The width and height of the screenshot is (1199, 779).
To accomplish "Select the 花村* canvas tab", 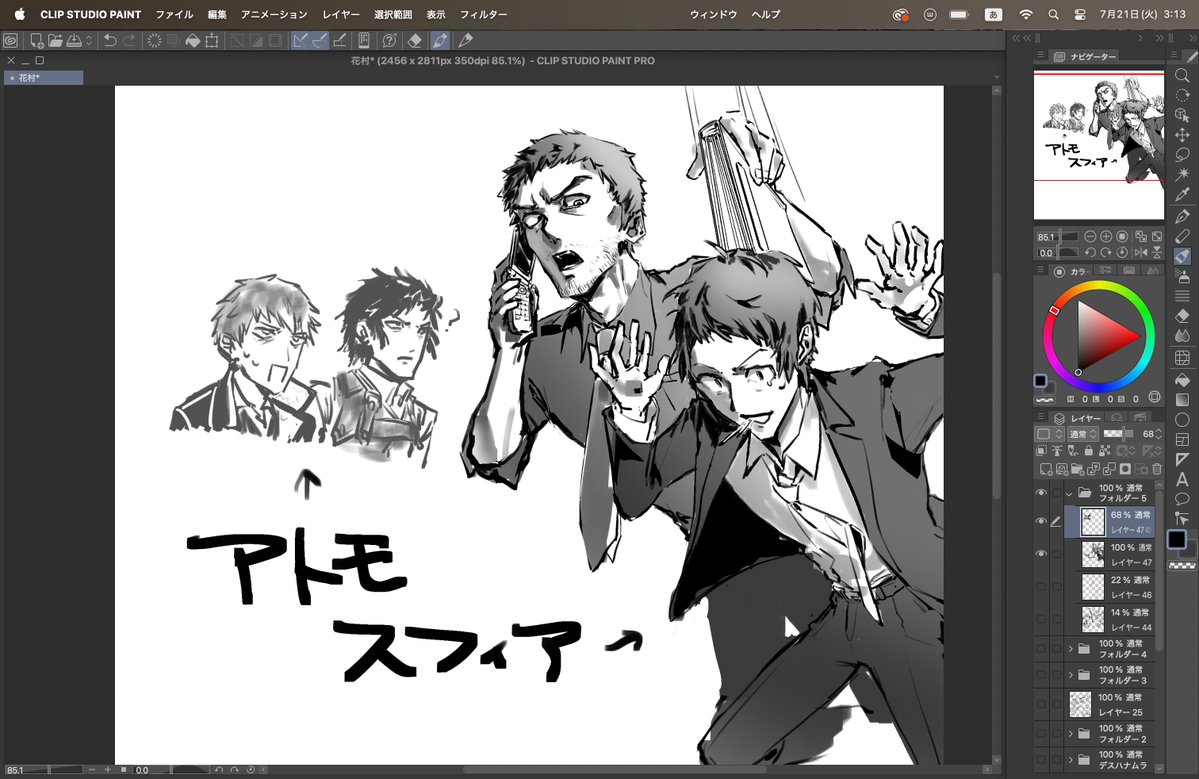I will pyautogui.click(x=44, y=78).
